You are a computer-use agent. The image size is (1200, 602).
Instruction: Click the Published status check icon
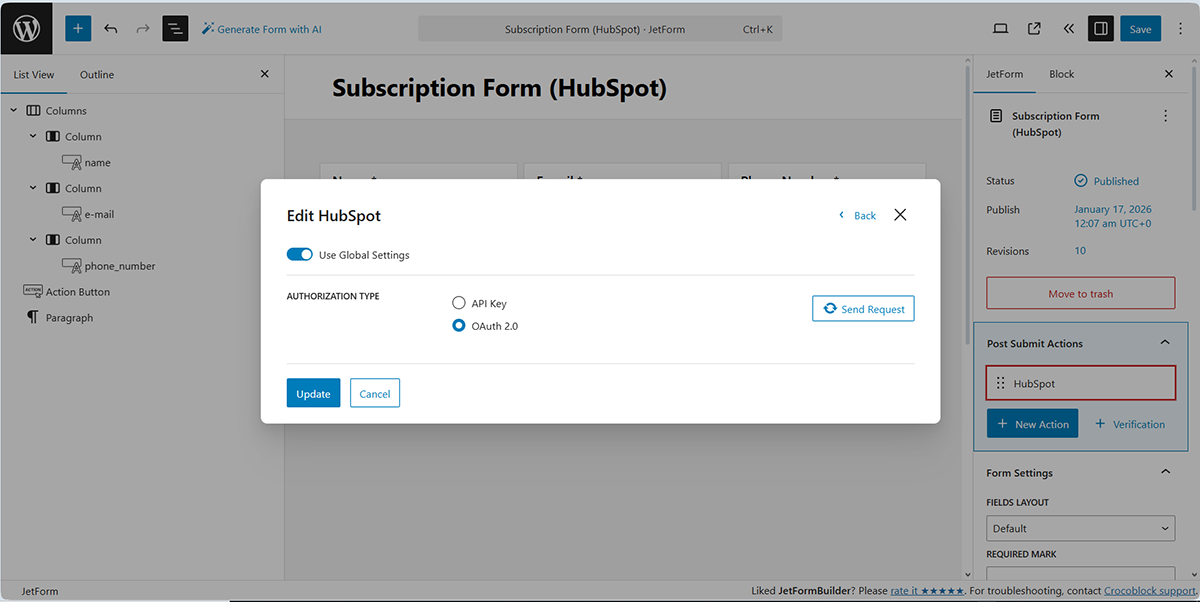coord(1080,181)
